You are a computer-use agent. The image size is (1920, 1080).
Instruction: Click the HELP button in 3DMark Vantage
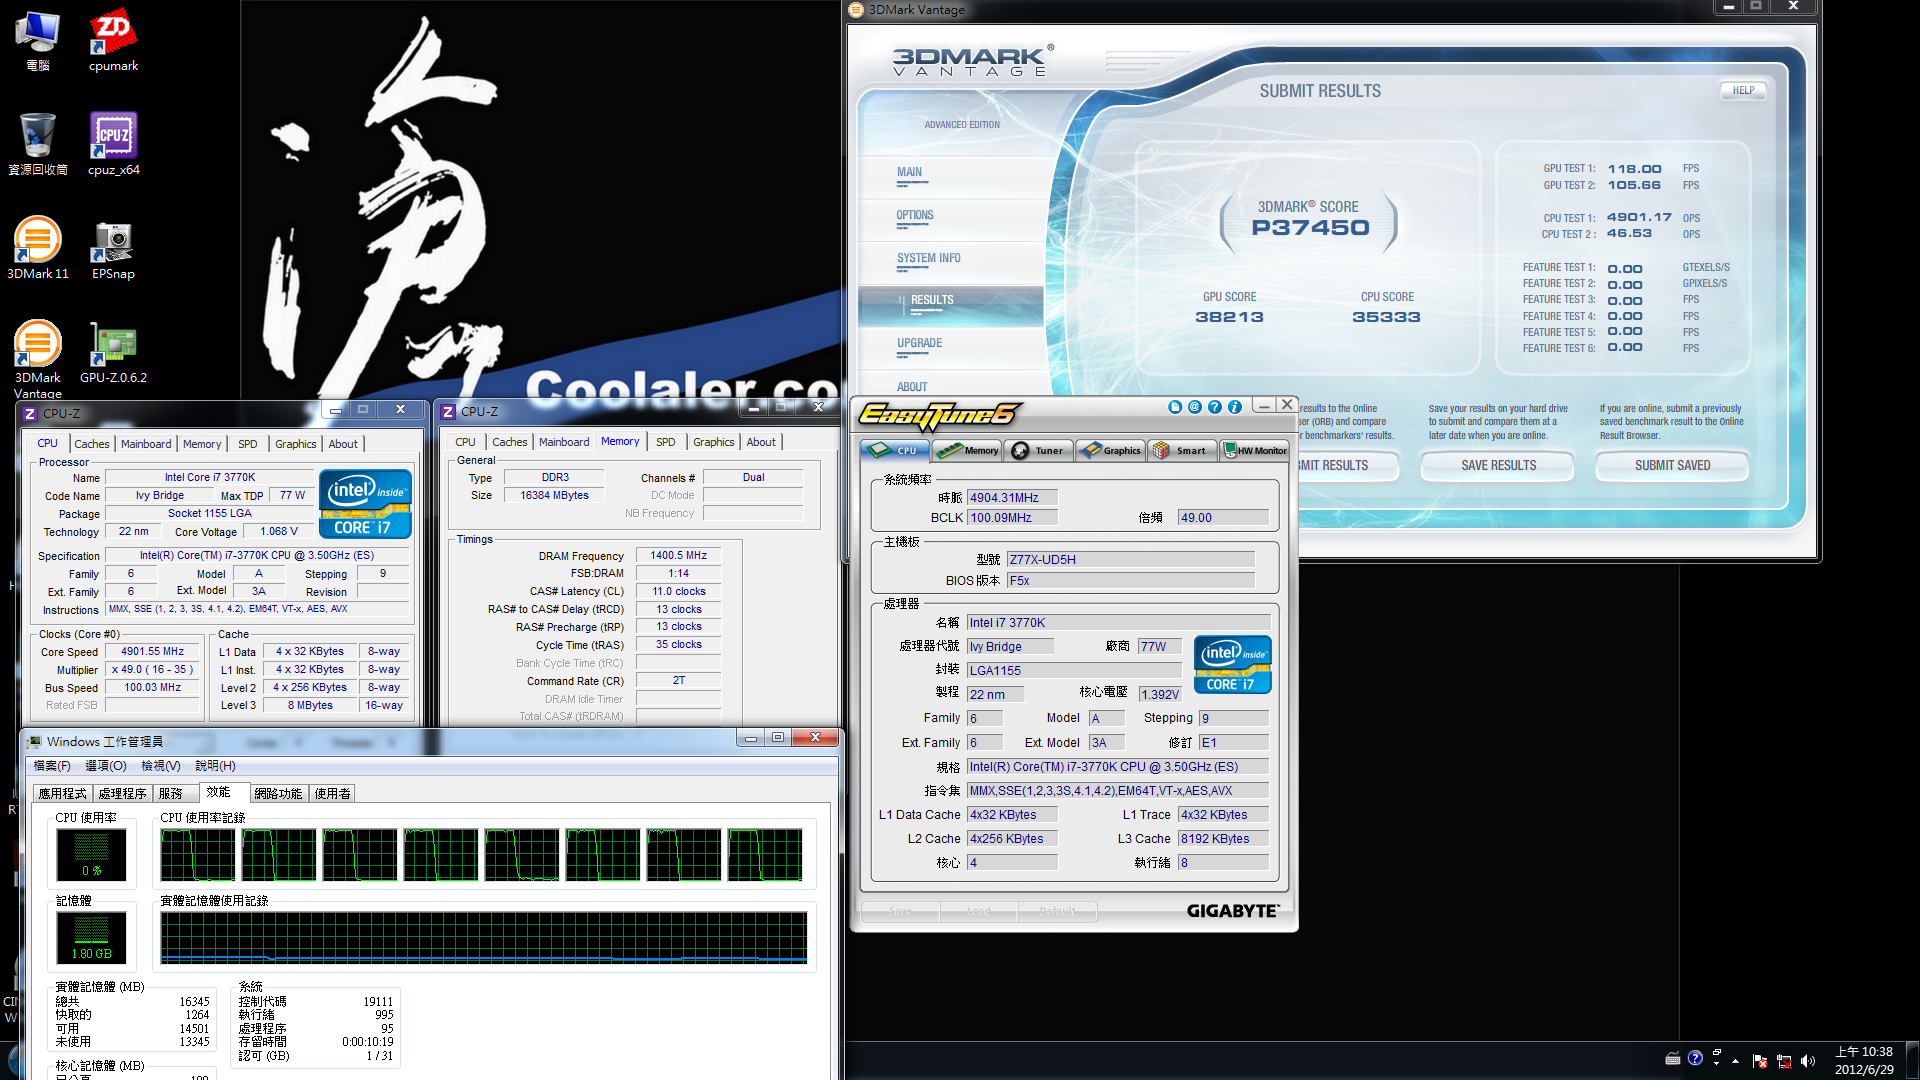coord(1743,91)
